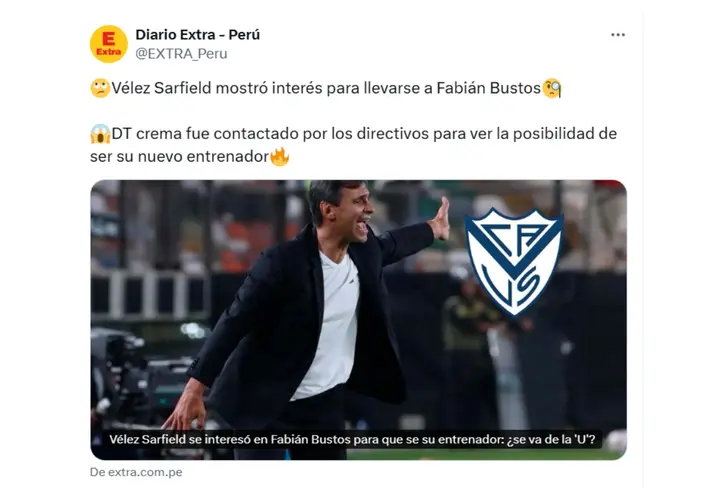Click the coach's outstretched raised hand
This screenshot has width=728, height=488.
pos(440,218)
